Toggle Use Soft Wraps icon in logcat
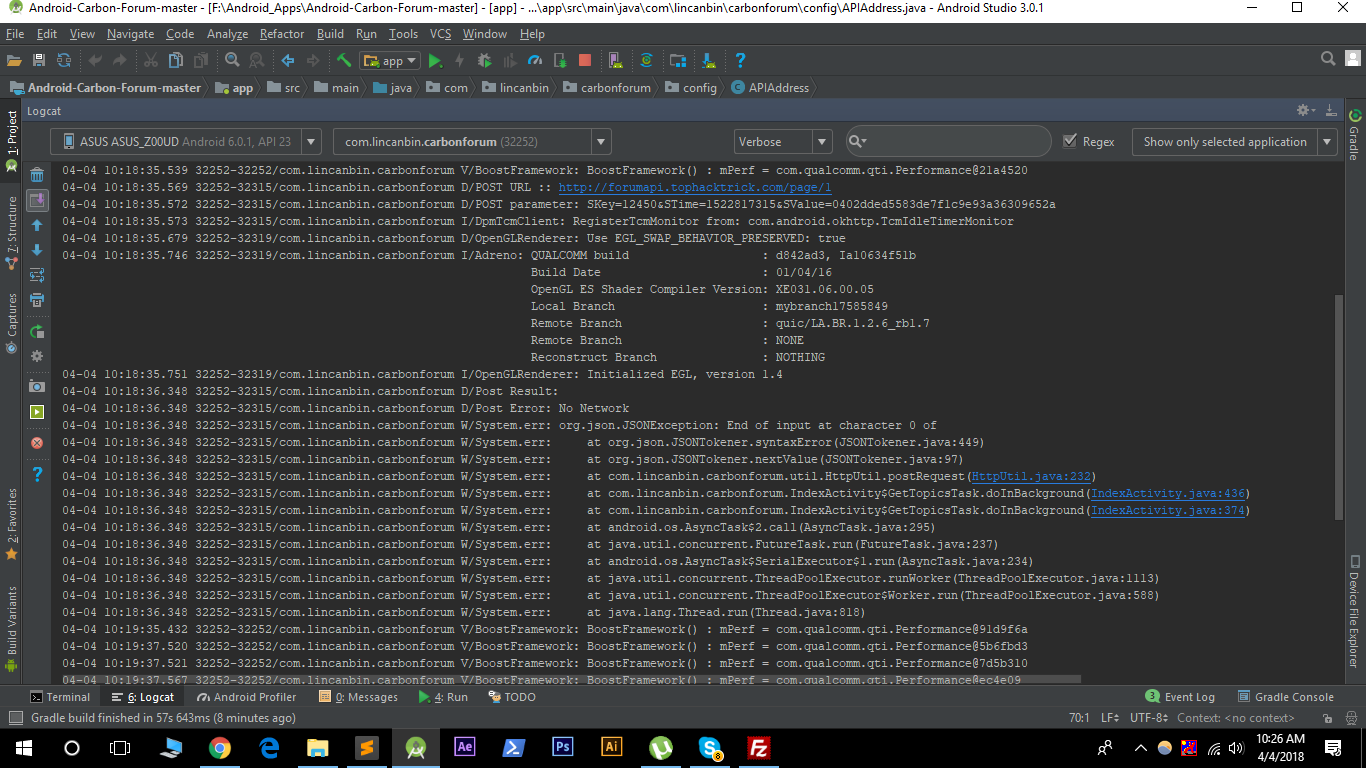 [x=37, y=275]
